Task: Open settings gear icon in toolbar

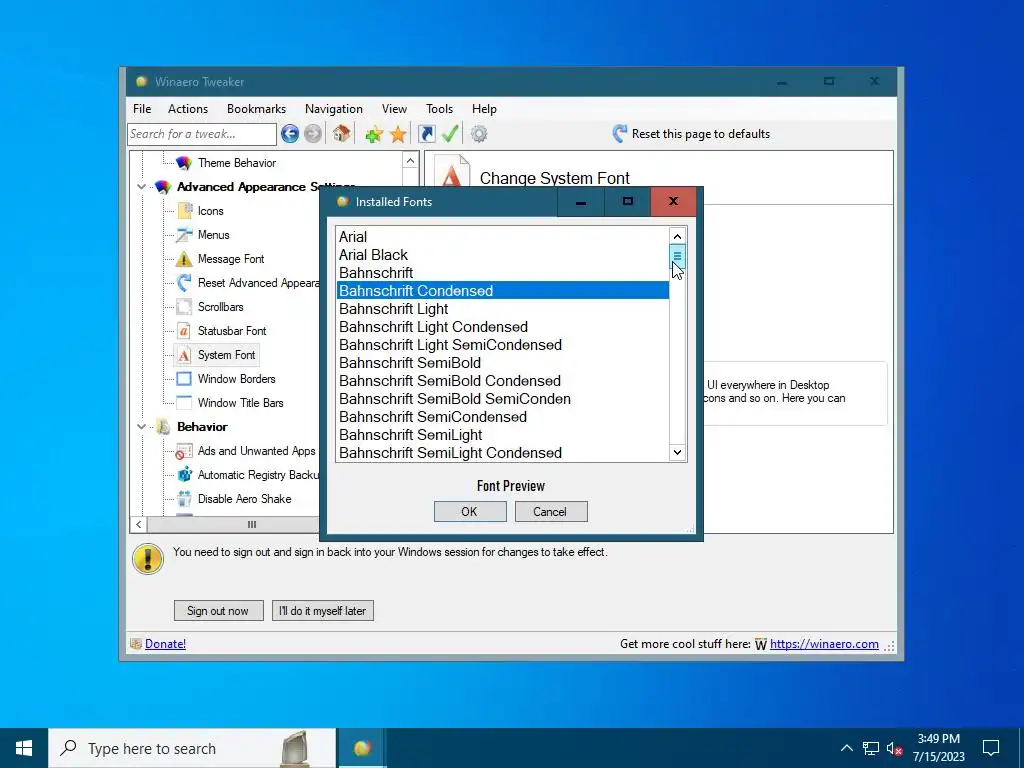Action: click(479, 134)
